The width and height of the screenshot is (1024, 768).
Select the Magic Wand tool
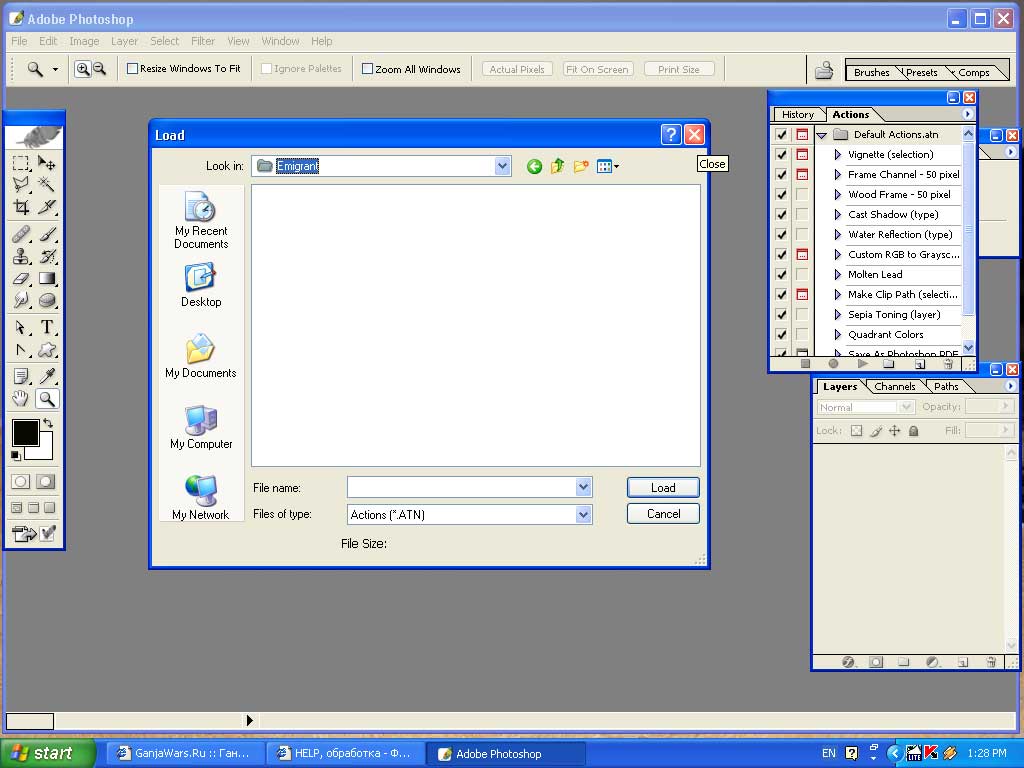click(47, 185)
